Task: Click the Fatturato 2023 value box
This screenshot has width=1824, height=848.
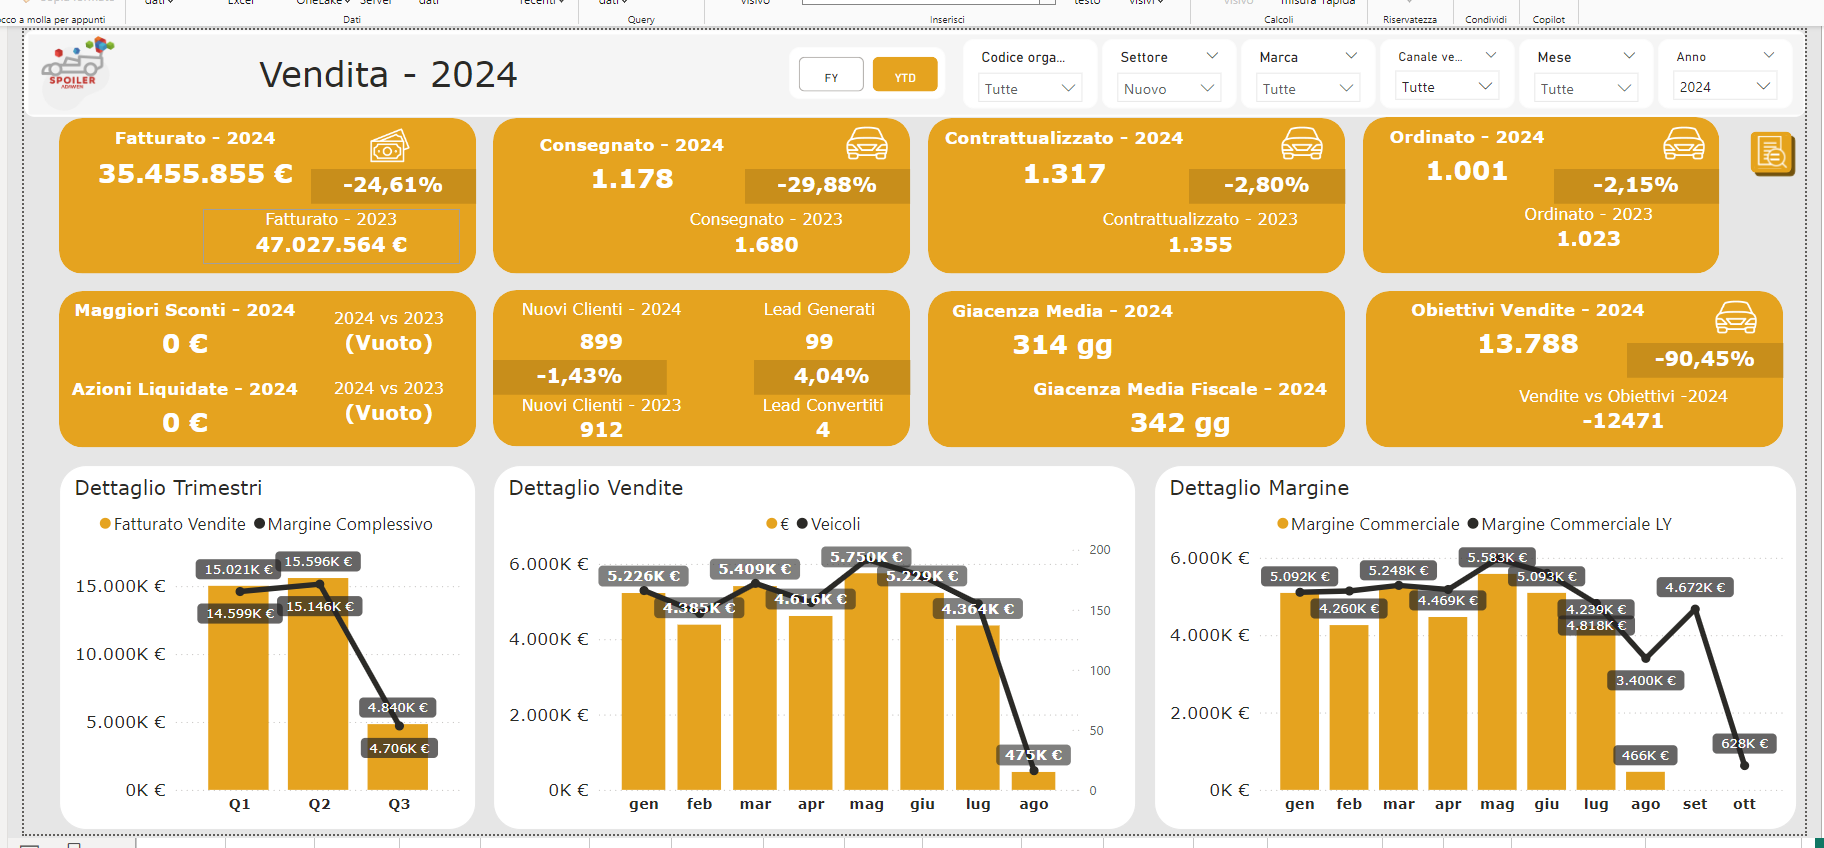Action: [331, 236]
